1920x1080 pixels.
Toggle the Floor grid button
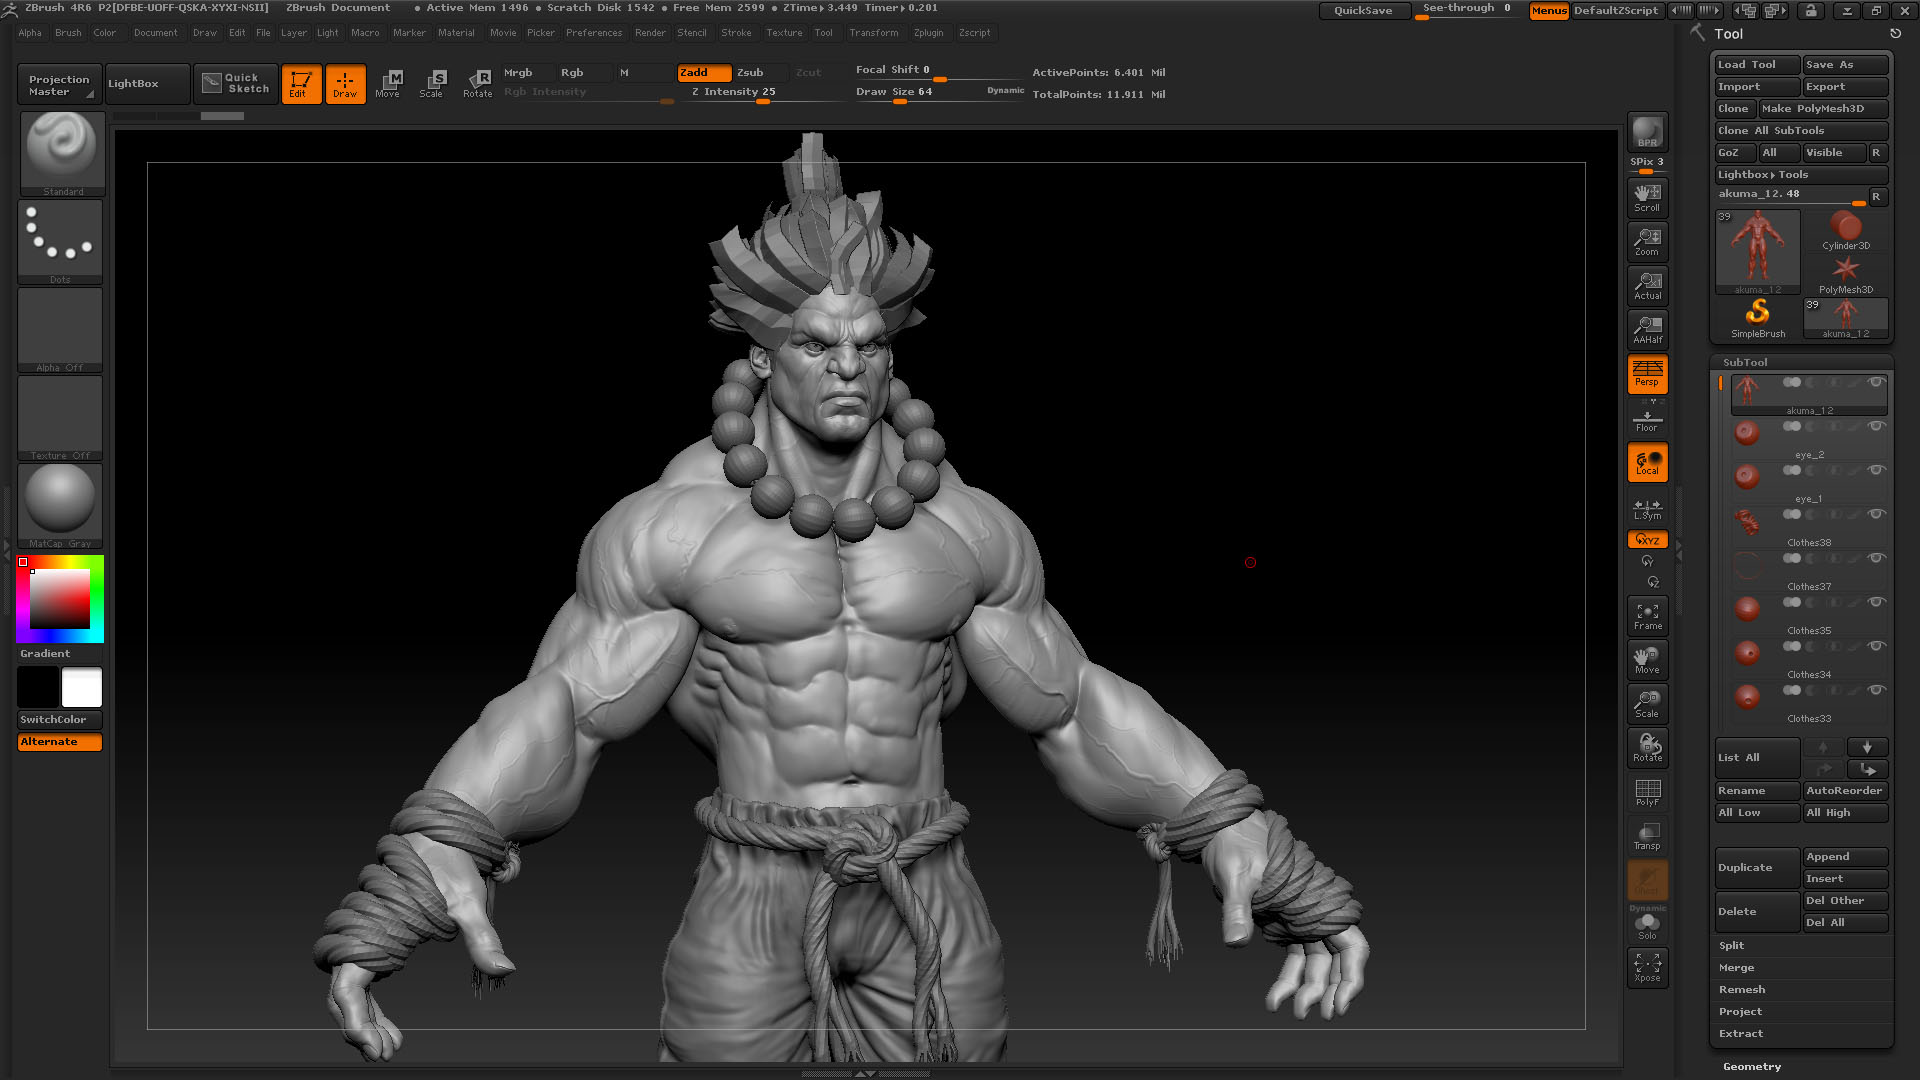pyautogui.click(x=1647, y=420)
